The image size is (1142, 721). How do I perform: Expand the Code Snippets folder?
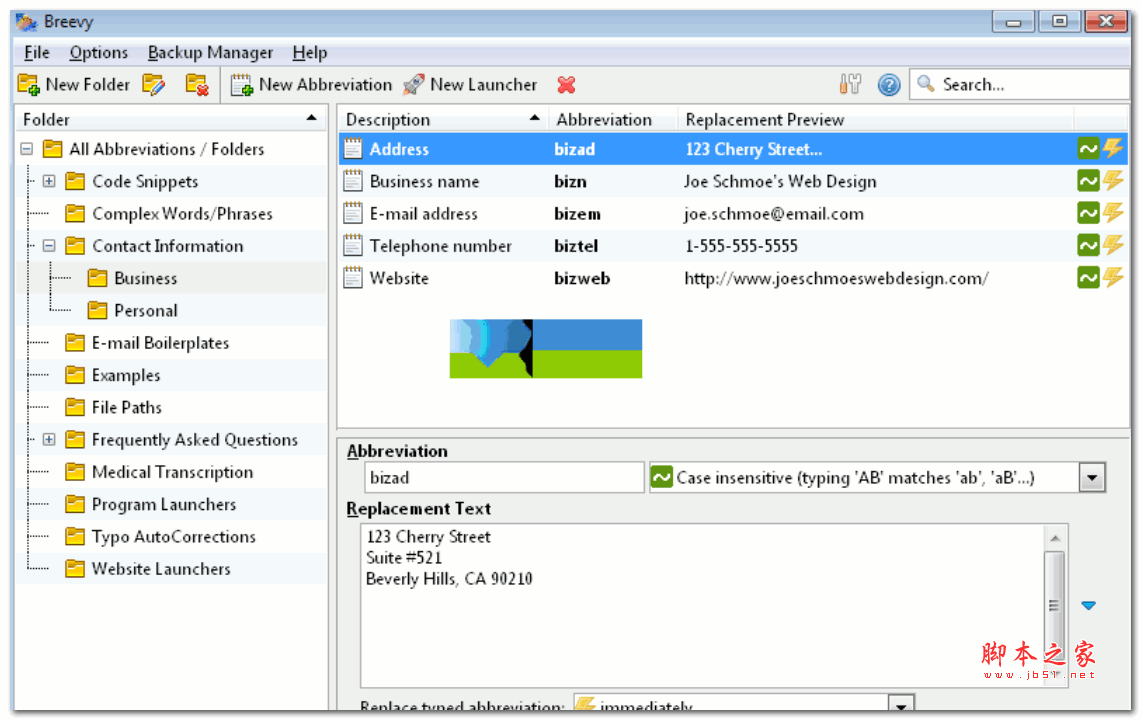(49, 181)
